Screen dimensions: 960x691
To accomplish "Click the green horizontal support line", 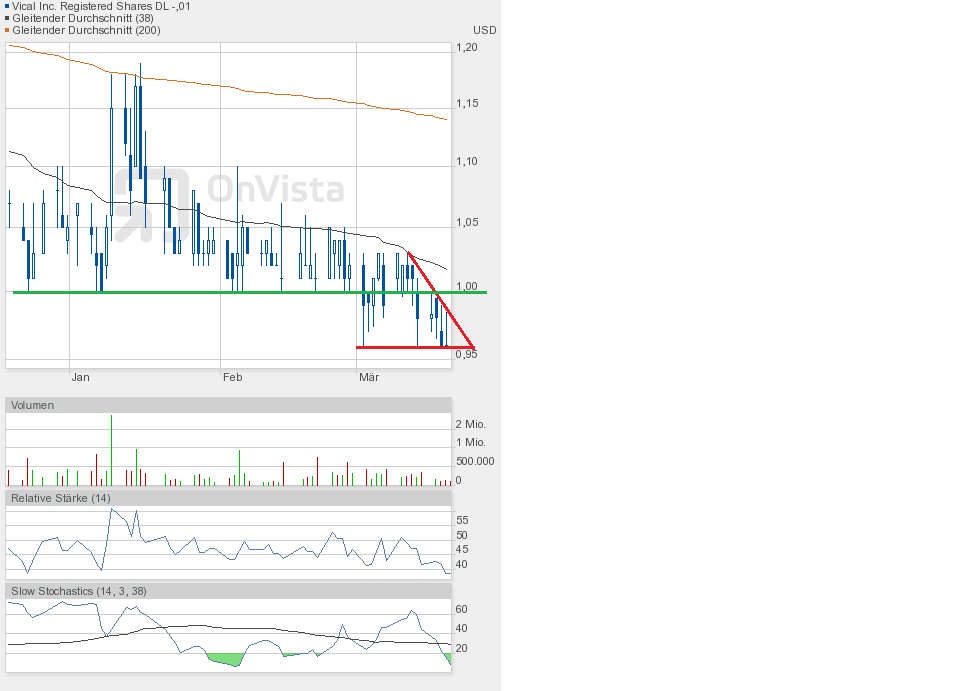I will click(x=200, y=292).
